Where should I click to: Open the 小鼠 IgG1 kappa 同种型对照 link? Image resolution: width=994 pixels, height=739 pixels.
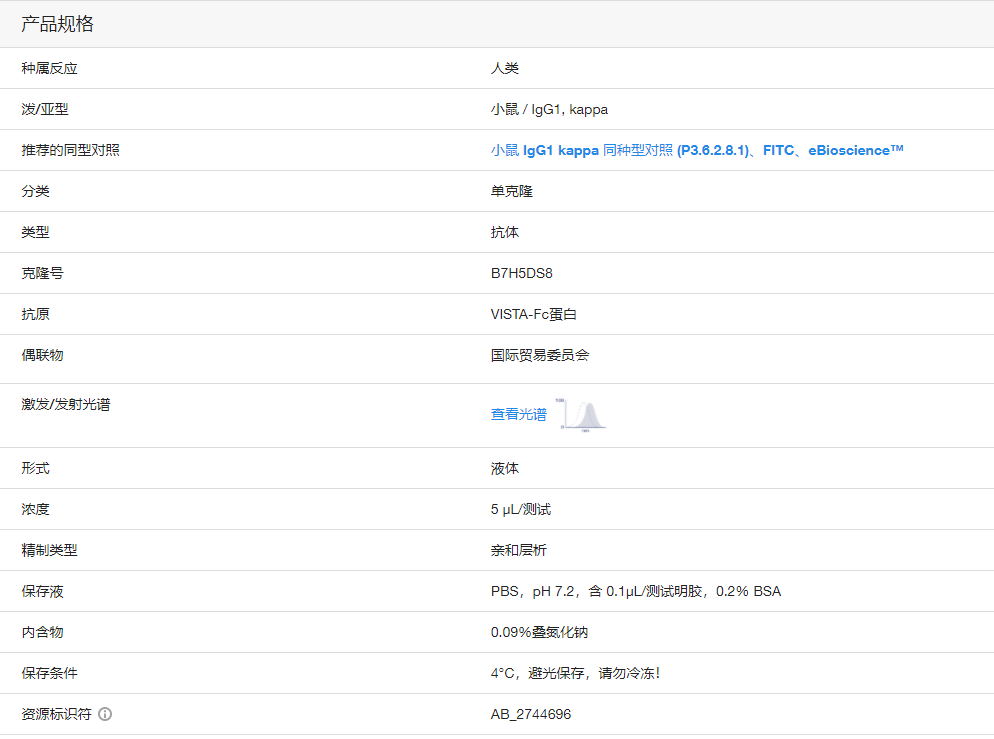click(560, 149)
